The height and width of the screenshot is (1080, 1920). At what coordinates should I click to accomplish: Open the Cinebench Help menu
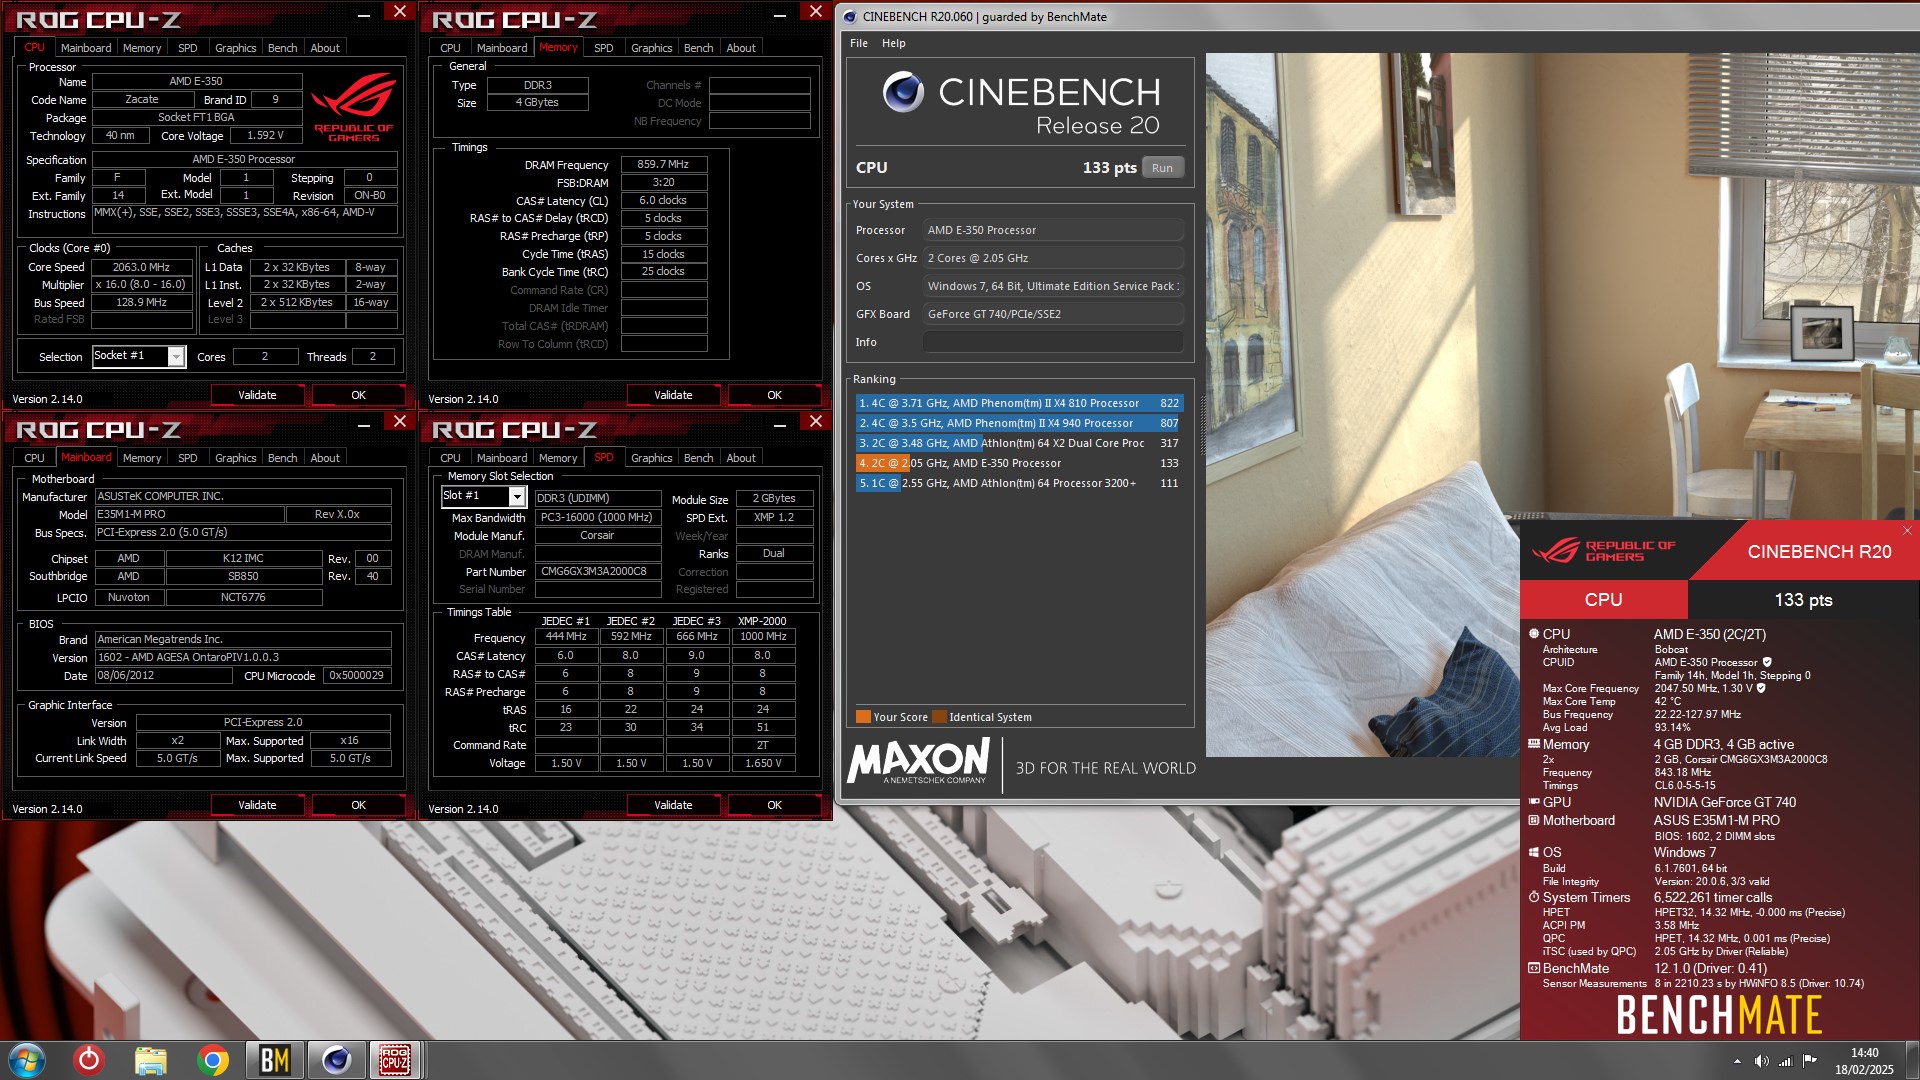coord(894,43)
